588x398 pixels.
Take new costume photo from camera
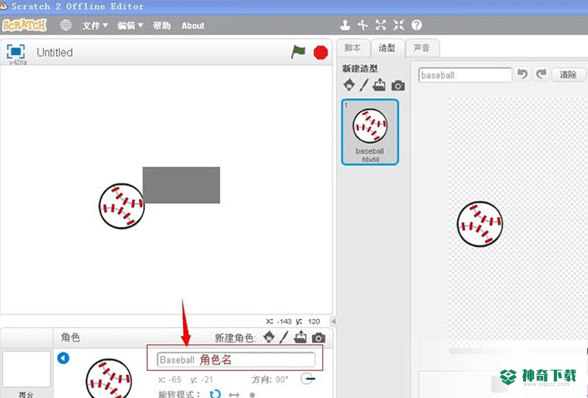click(398, 86)
